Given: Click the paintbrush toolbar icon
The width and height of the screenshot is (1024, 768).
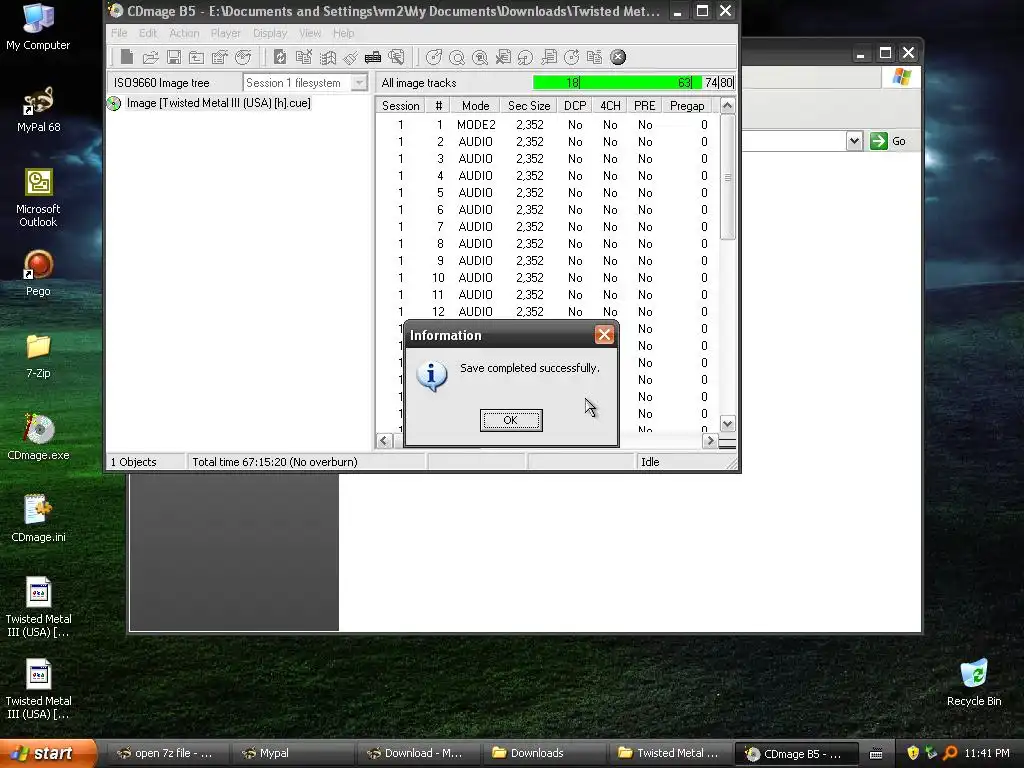Looking at the screenshot, I should point(351,57).
